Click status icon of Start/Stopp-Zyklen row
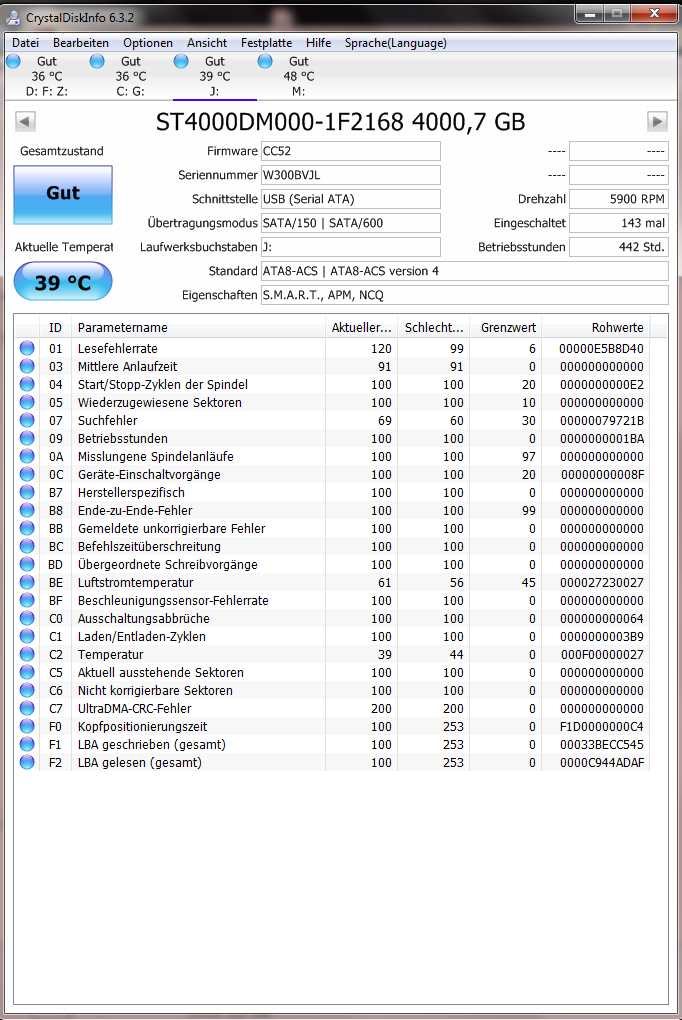This screenshot has width=682, height=1020. [x=27, y=384]
